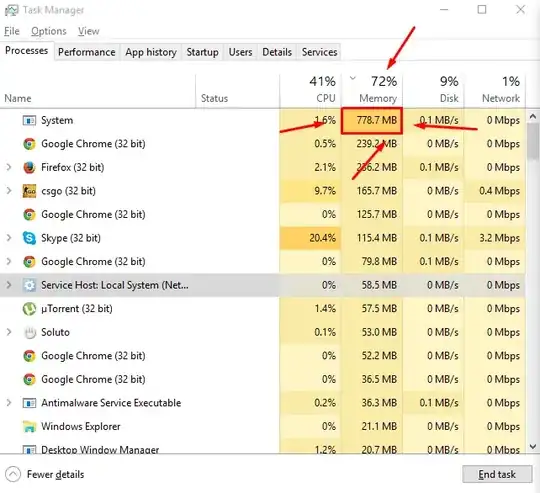Click the 53.0 MB memory cell
The image size is (540, 493).
(372, 332)
